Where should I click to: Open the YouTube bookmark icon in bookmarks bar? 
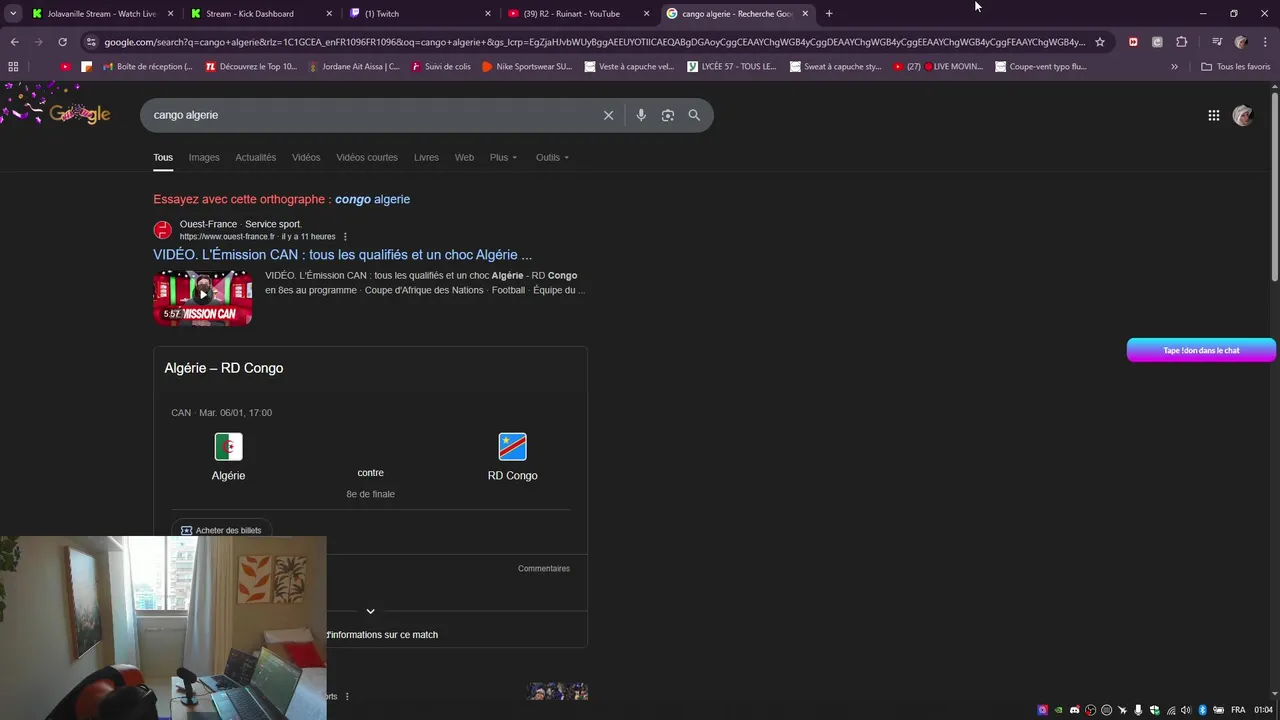coord(65,67)
